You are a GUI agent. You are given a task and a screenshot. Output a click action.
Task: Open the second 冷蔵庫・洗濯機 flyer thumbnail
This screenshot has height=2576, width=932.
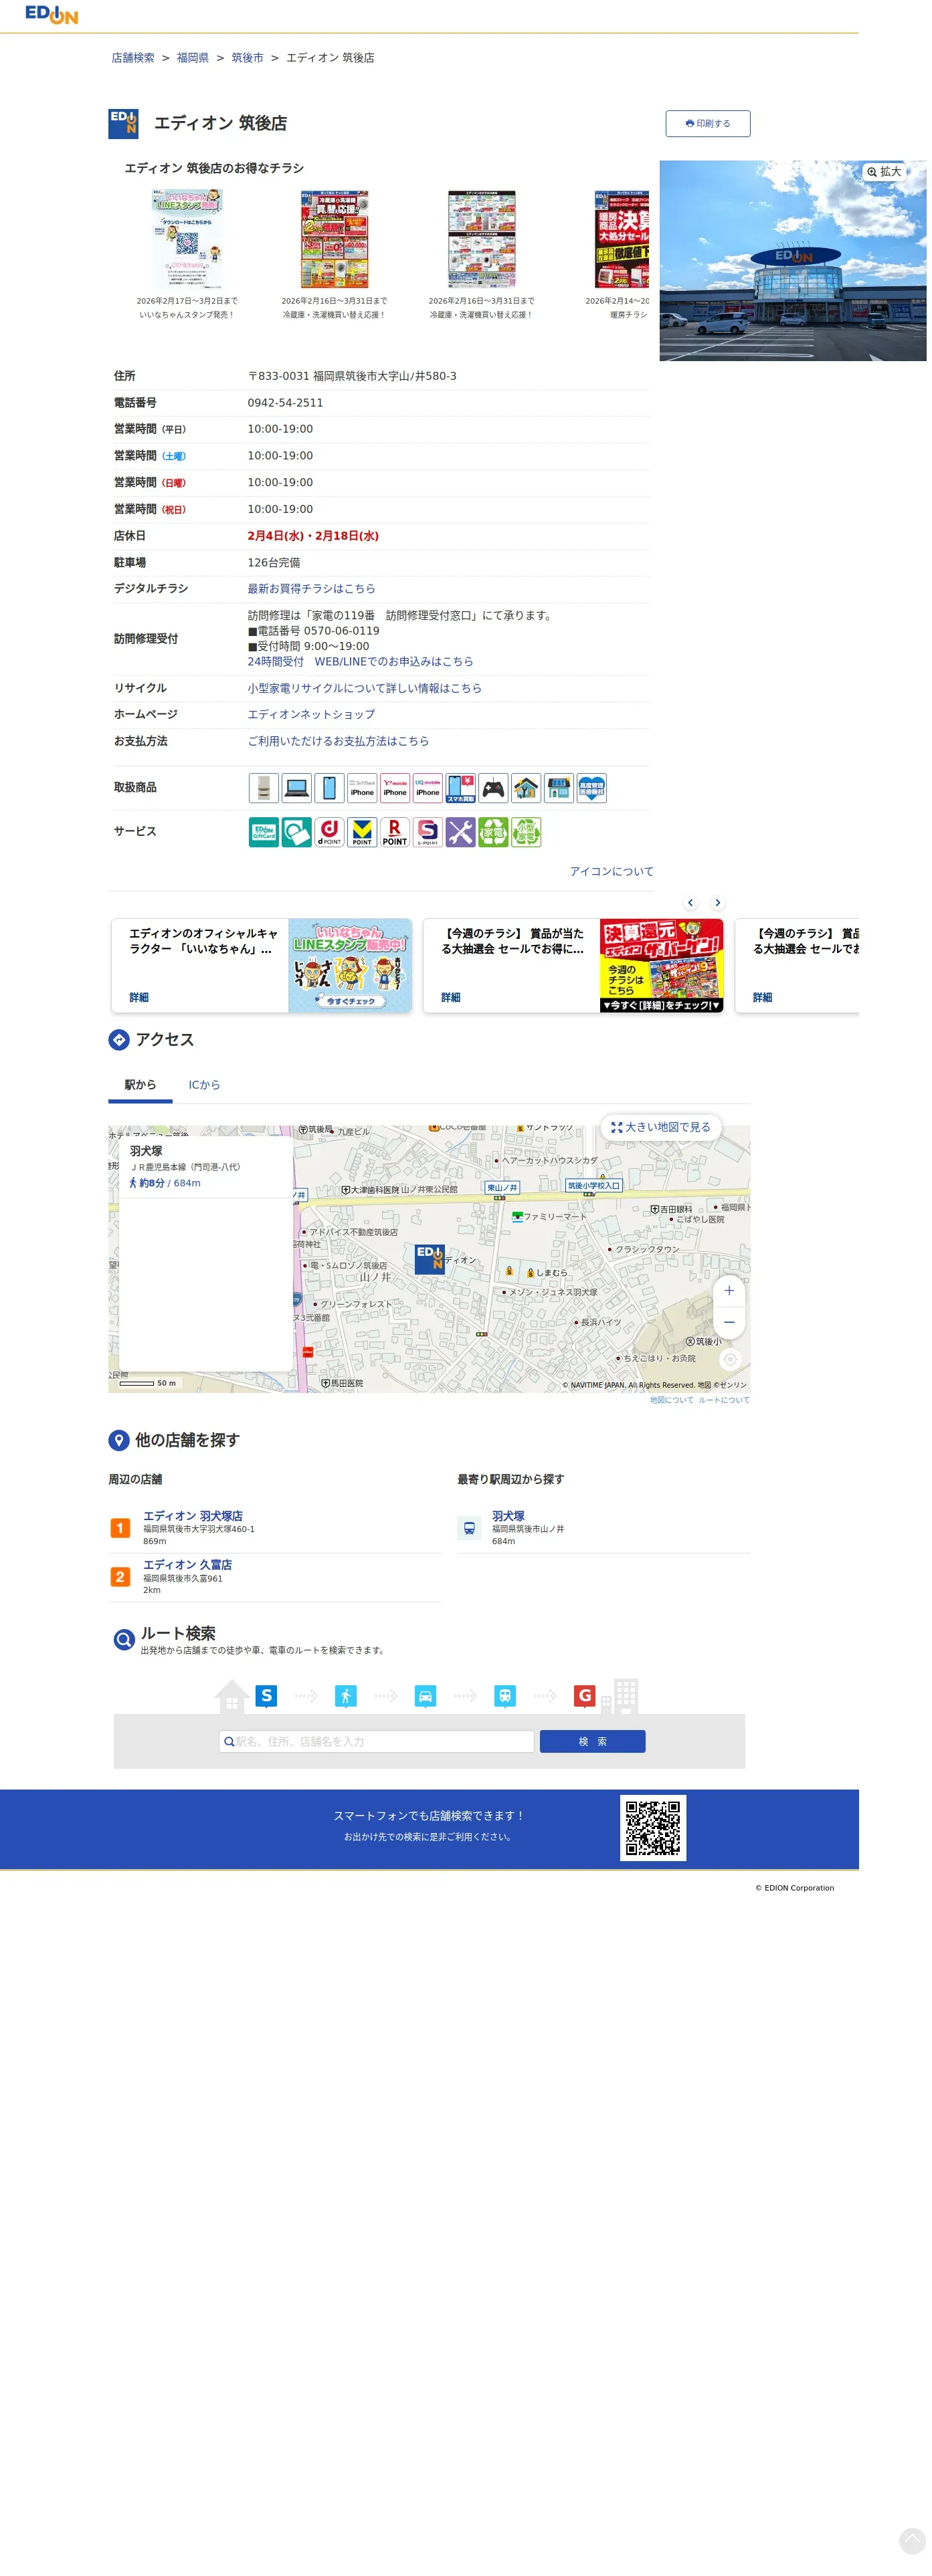point(334,239)
